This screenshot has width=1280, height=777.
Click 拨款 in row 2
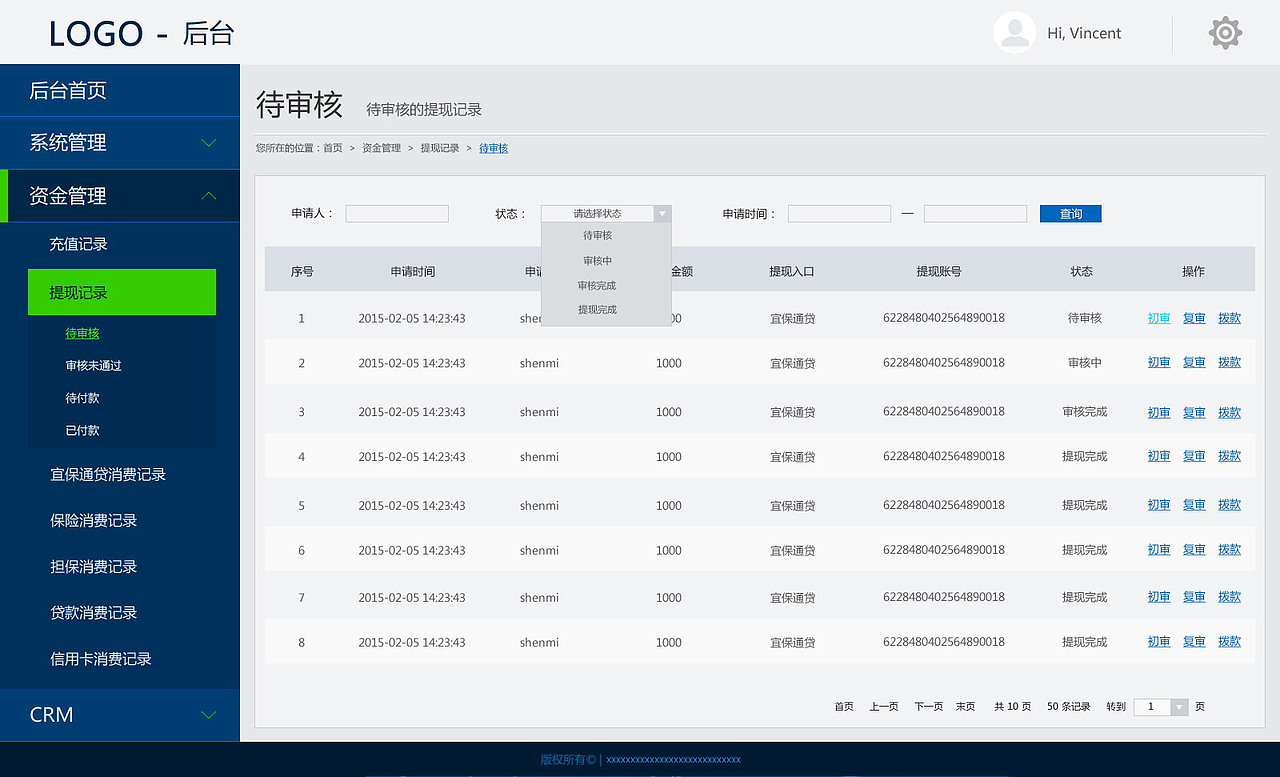pos(1229,362)
